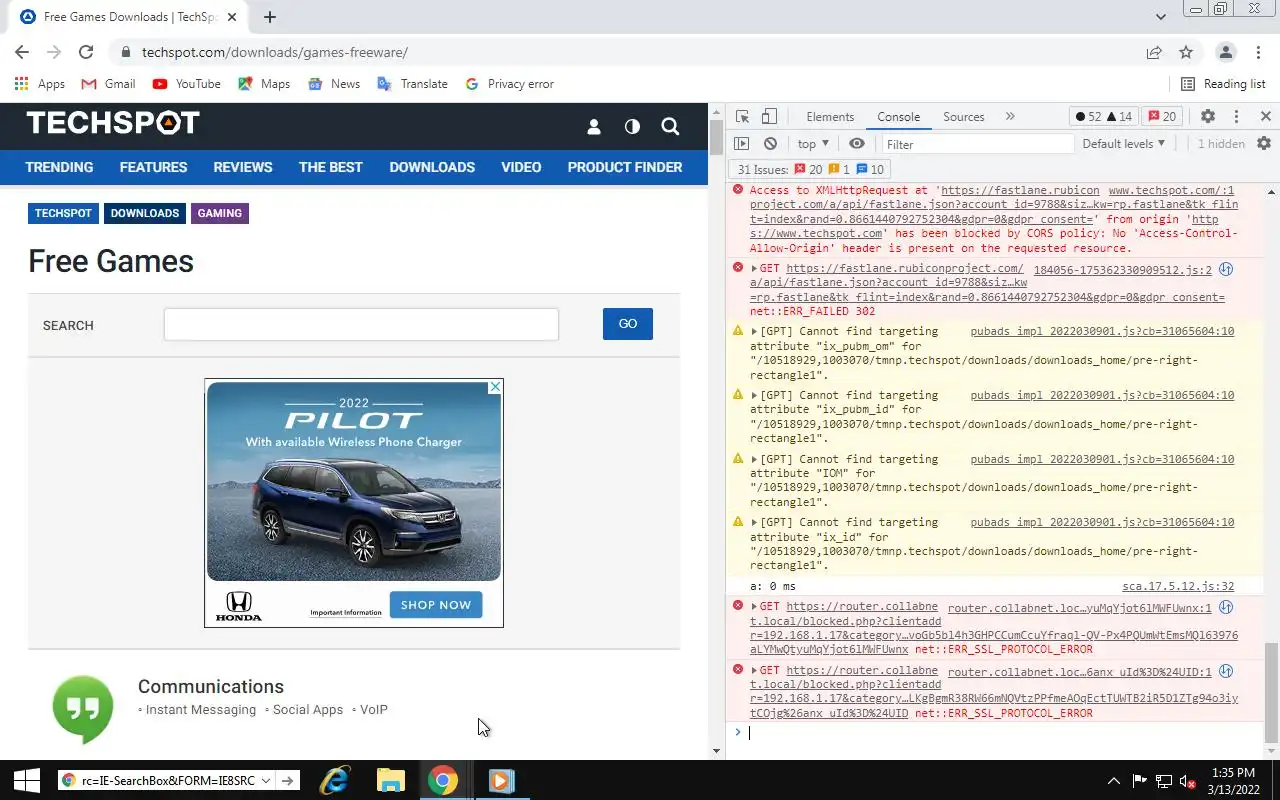The height and width of the screenshot is (800, 1280).
Task: Click the TechSpot logo
Action: 113,123
